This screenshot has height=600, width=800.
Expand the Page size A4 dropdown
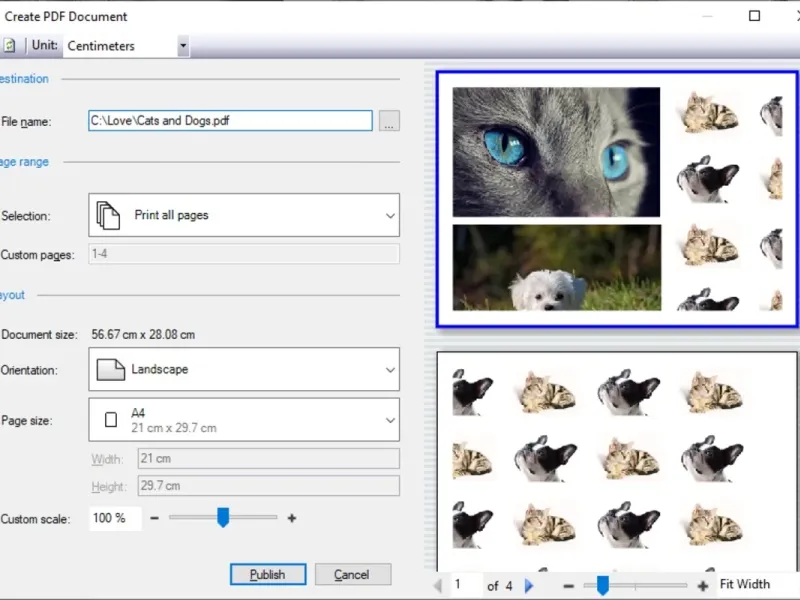(390, 420)
